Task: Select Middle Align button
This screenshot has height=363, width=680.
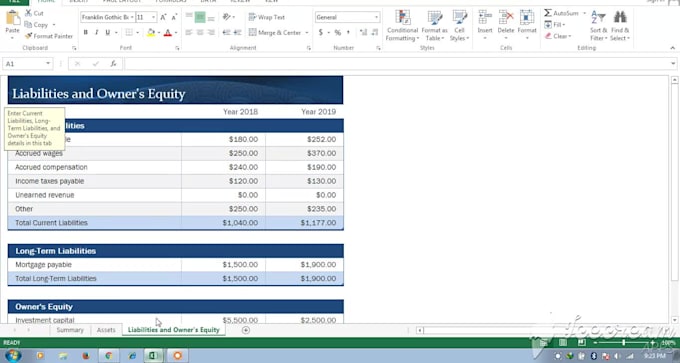Action: [x=200, y=17]
